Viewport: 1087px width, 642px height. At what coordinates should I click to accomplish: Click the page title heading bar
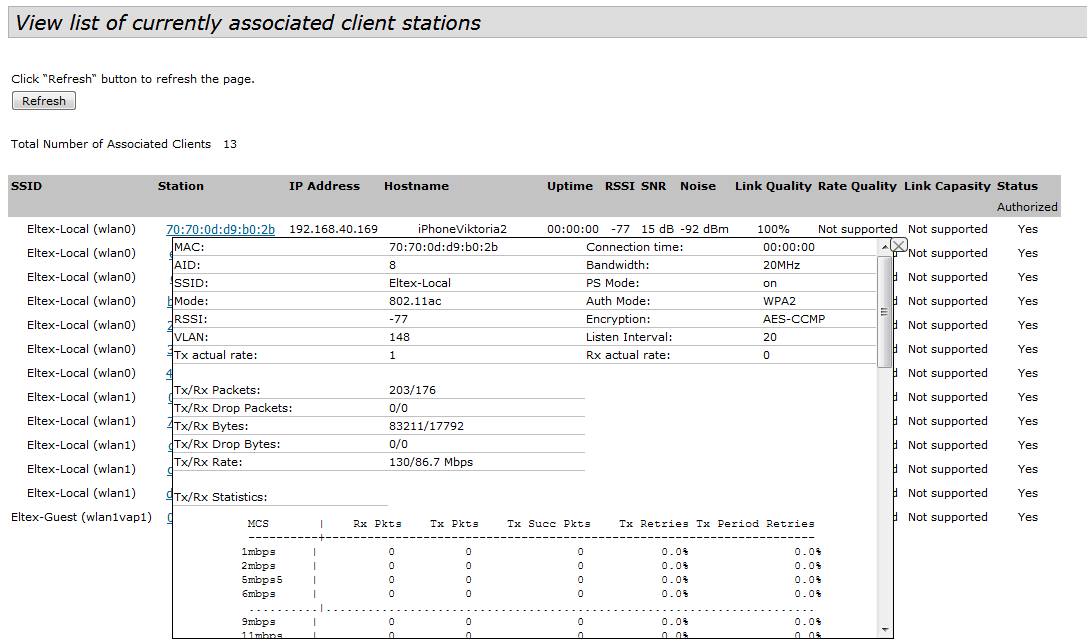pyautogui.click(x=547, y=23)
